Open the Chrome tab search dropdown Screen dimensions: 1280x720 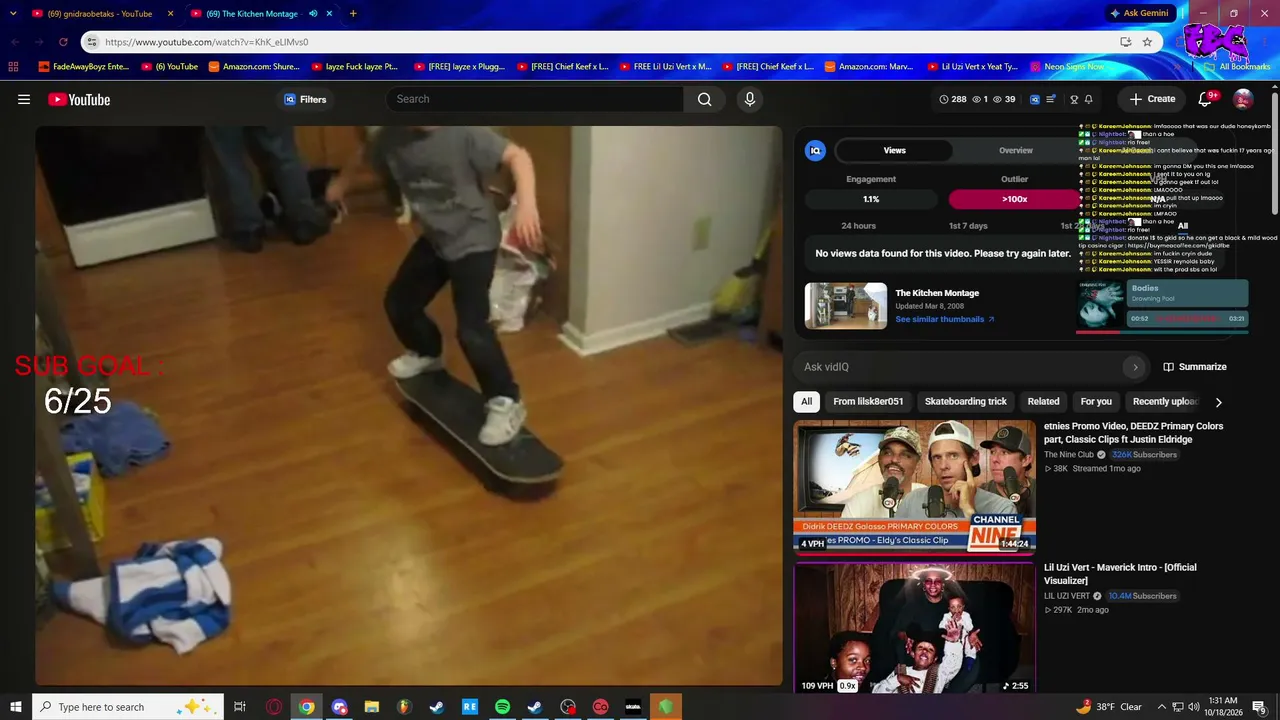coord(13,13)
